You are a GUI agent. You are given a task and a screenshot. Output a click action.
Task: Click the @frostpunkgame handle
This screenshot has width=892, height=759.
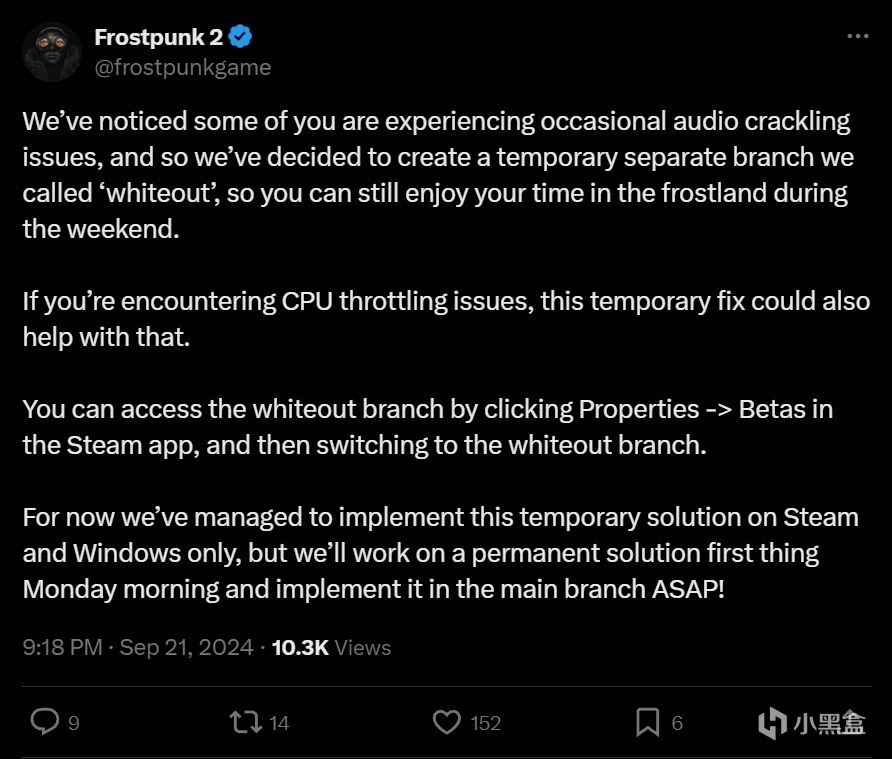click(183, 68)
